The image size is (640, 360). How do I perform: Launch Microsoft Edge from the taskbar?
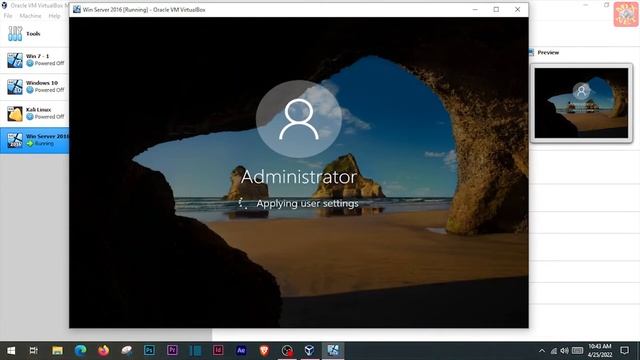pyautogui.click(x=80, y=351)
